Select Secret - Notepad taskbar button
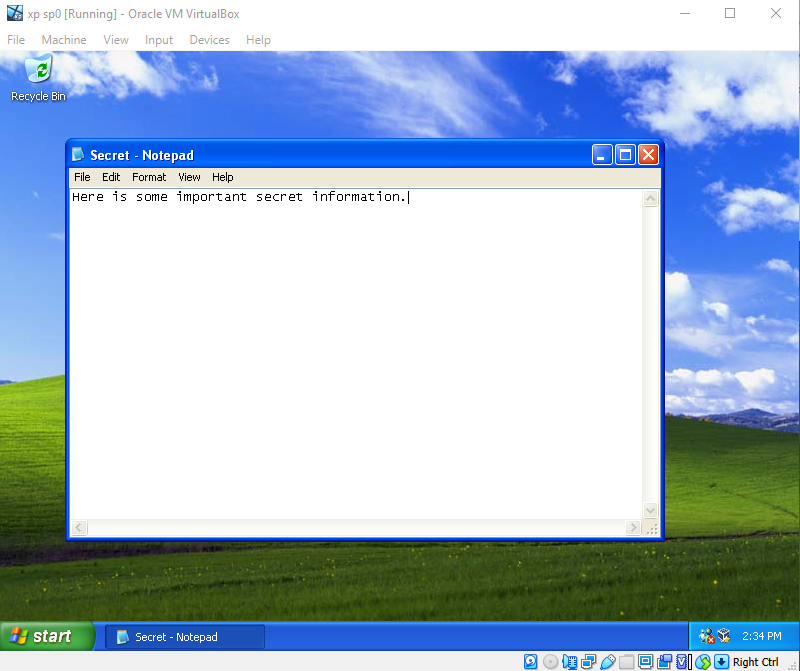The height and width of the screenshot is (671, 800). (185, 637)
